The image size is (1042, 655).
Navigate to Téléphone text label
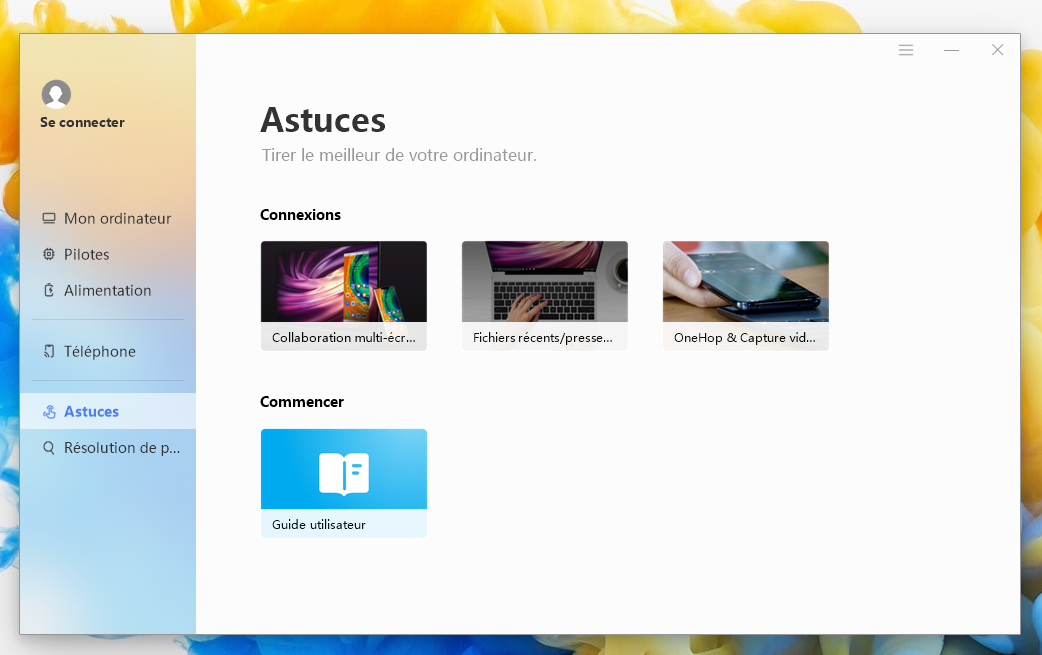point(100,352)
